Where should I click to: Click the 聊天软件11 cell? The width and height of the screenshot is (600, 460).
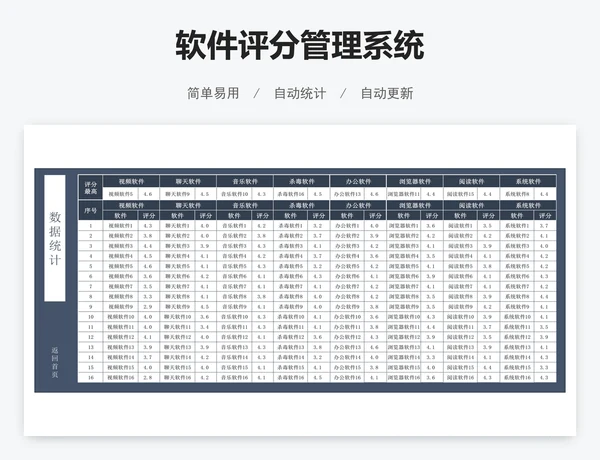point(177,327)
